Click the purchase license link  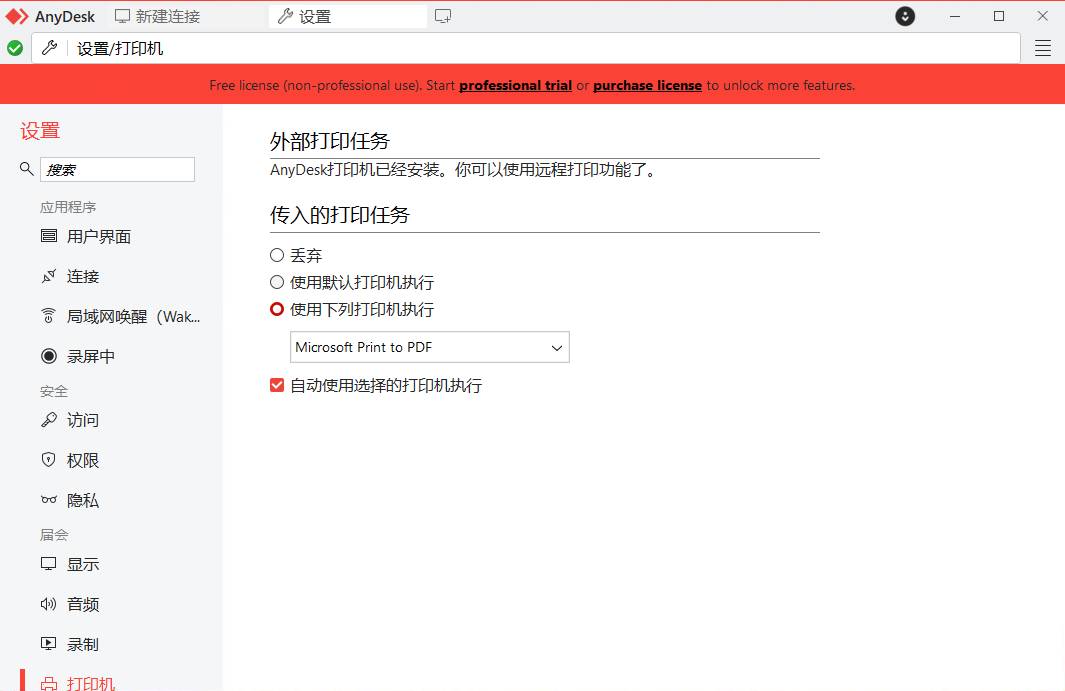tap(647, 86)
